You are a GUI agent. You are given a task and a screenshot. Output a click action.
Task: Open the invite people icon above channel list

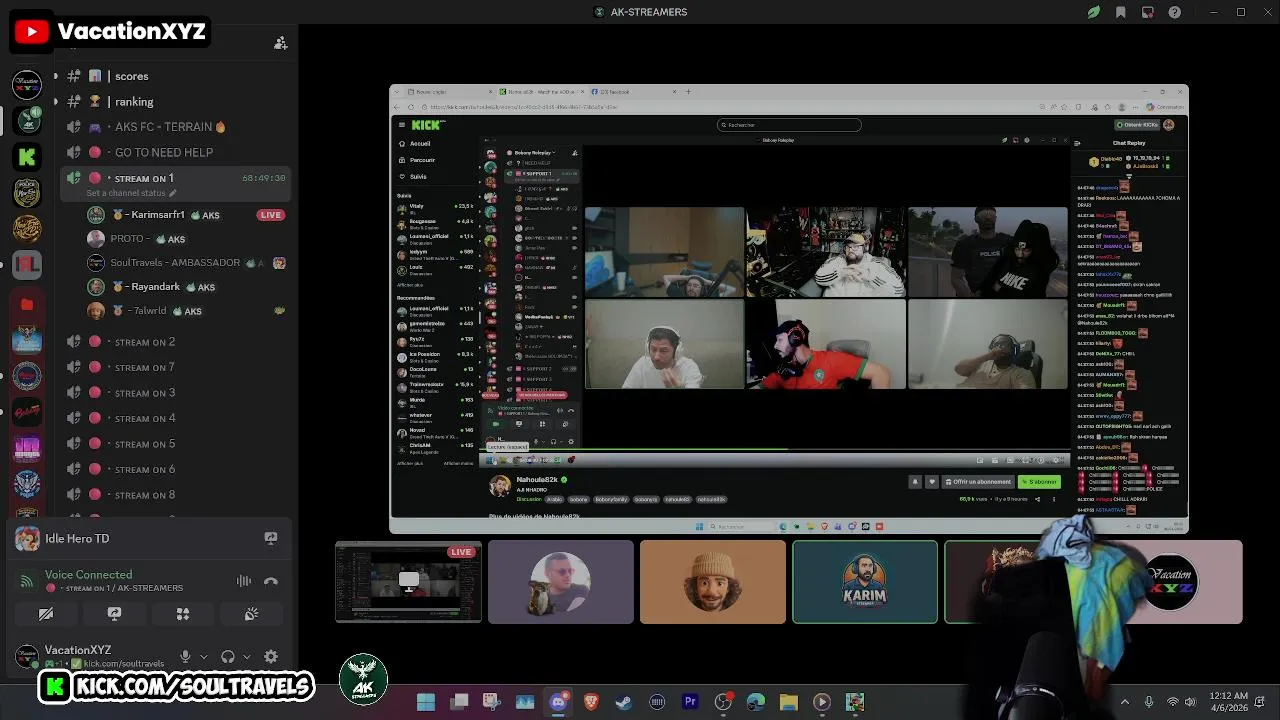click(x=280, y=43)
